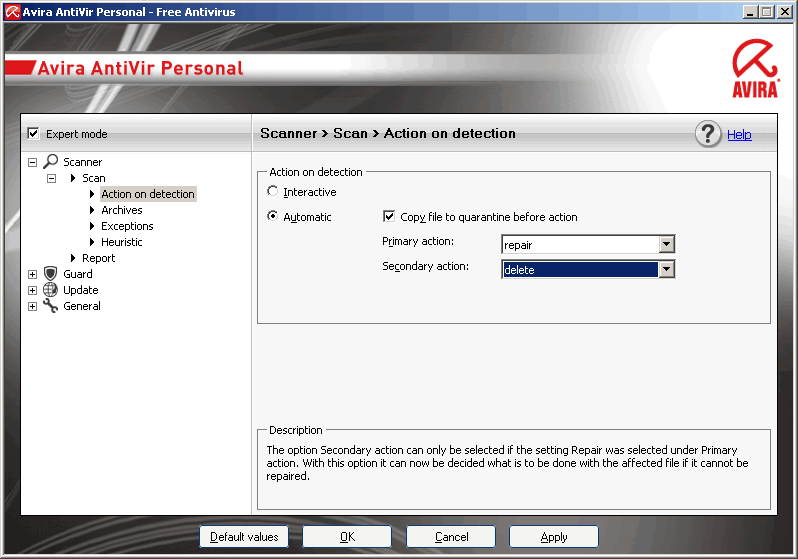Click the Apply button

point(553,537)
